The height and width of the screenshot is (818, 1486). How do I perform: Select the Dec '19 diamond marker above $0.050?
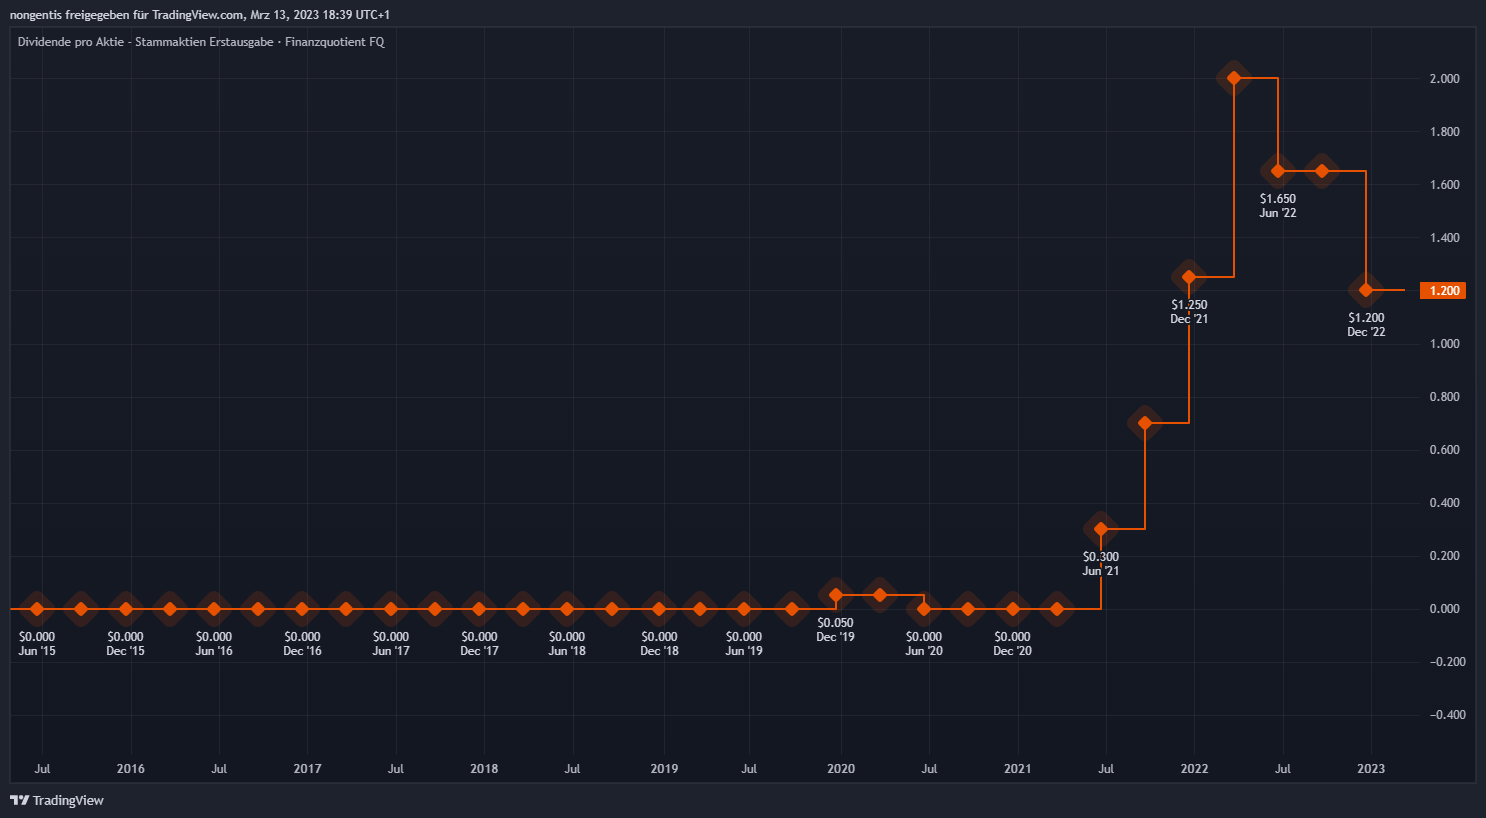pos(836,595)
